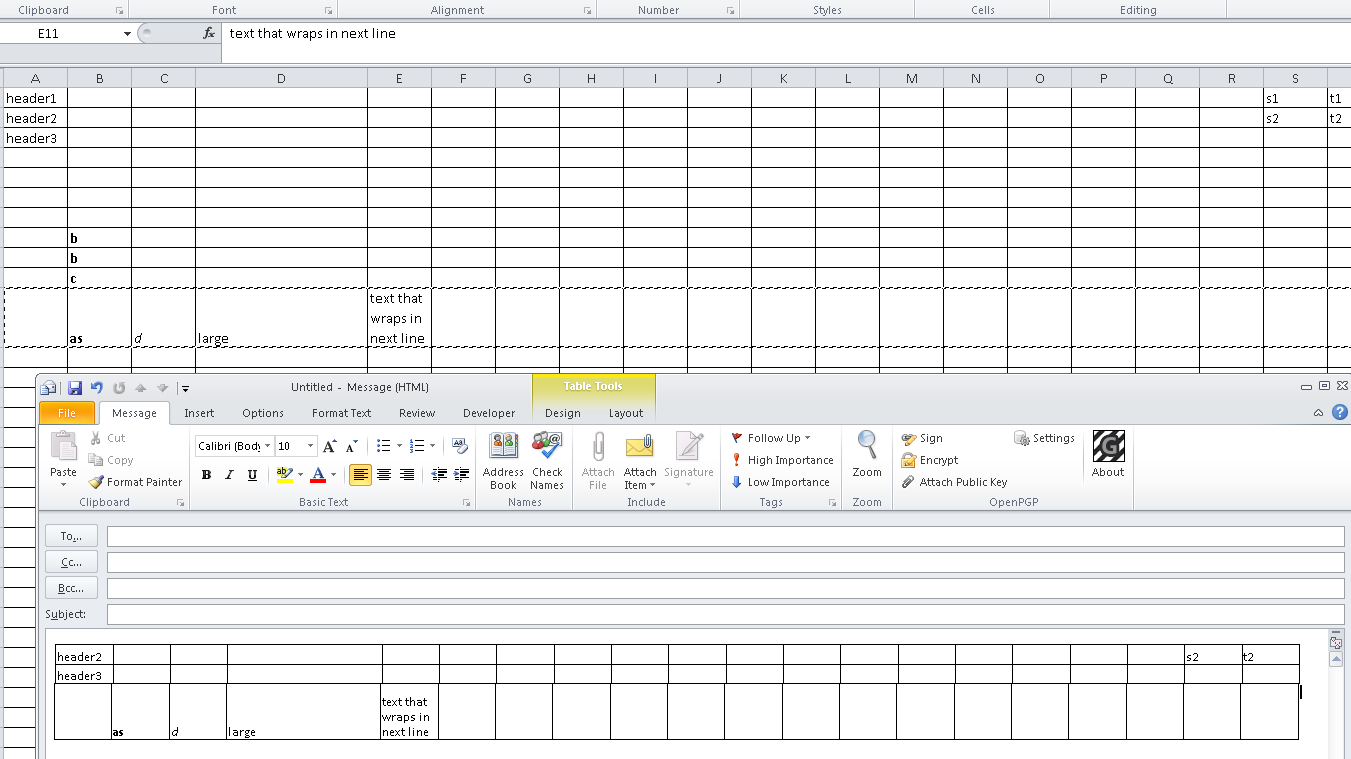Toggle High Importance for the message
1351x759 pixels.
(x=782, y=460)
